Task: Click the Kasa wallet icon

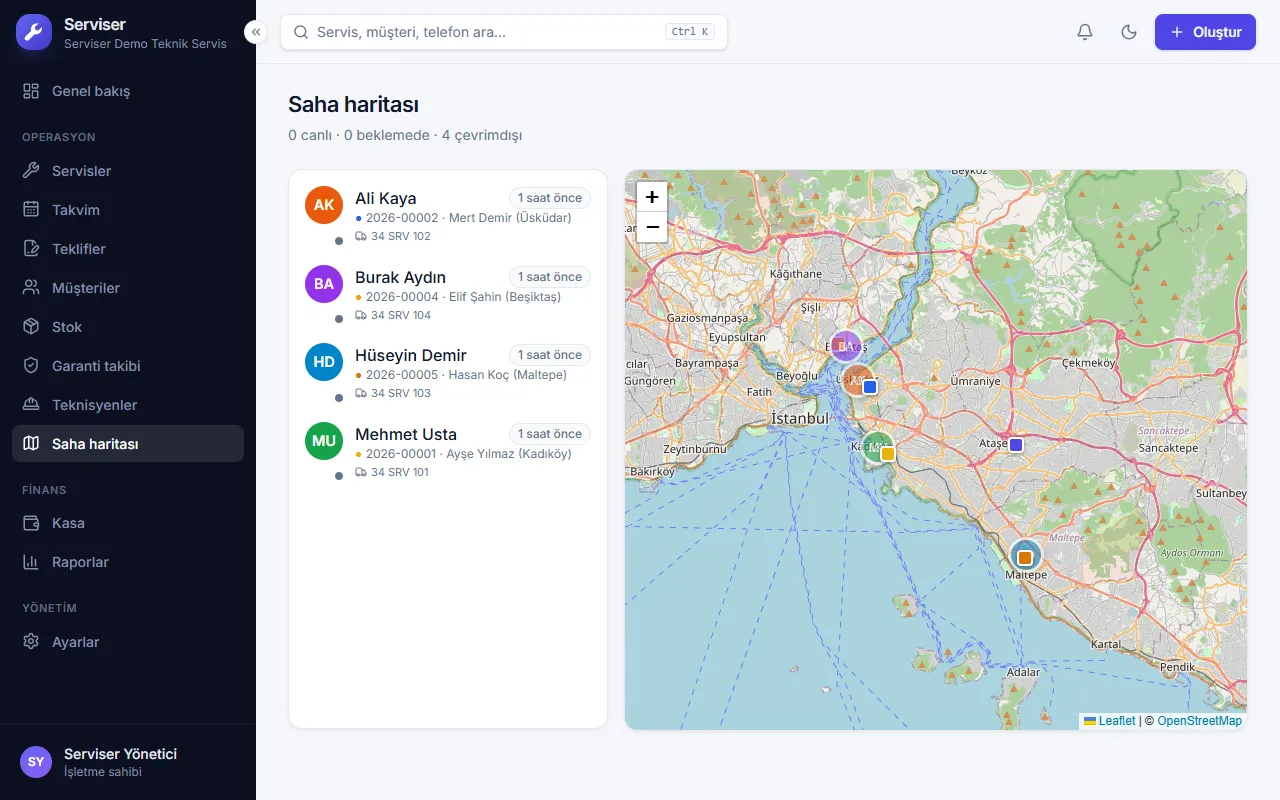Action: 32,523
